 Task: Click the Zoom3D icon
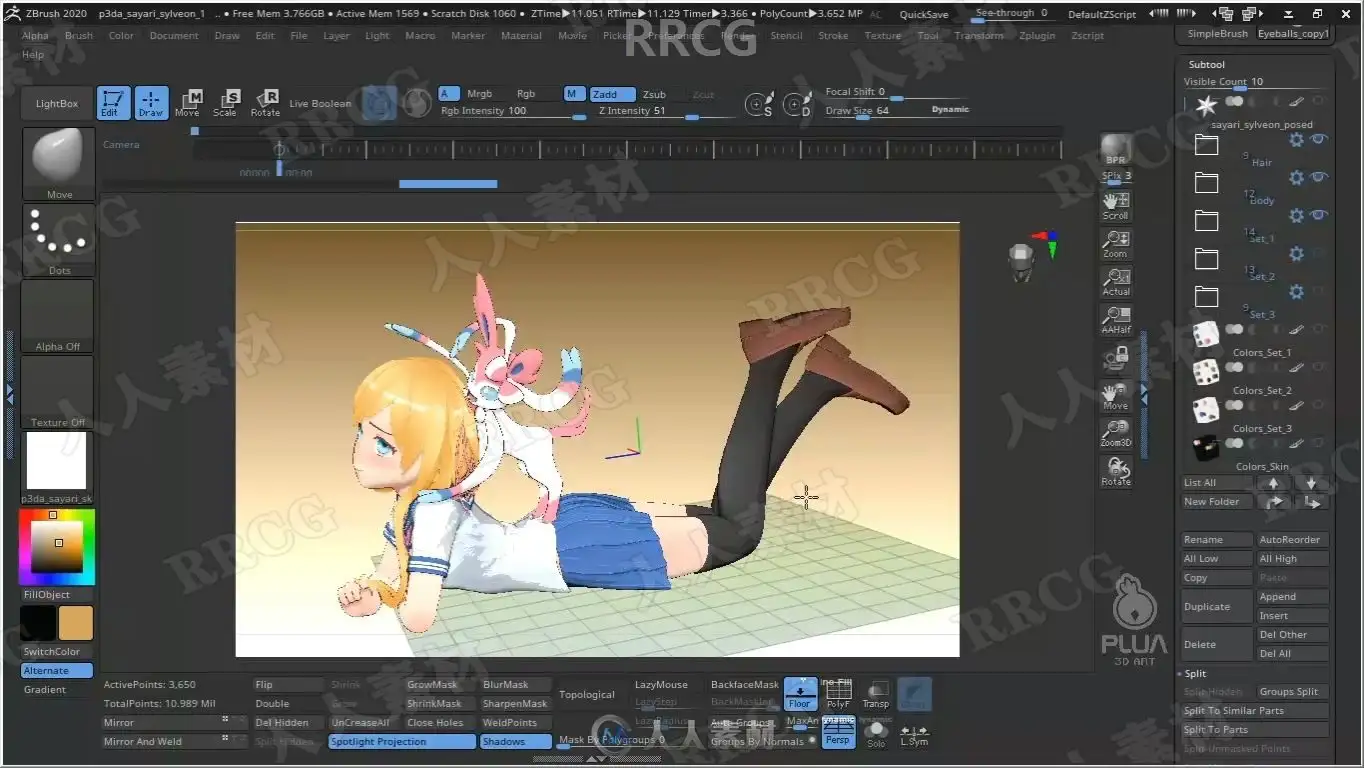coord(1116,432)
